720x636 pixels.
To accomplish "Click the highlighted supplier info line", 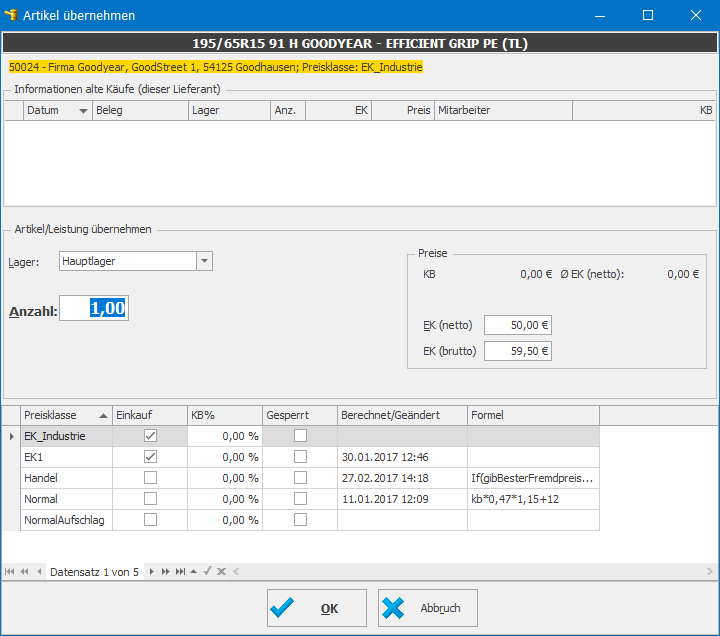I will [216, 67].
